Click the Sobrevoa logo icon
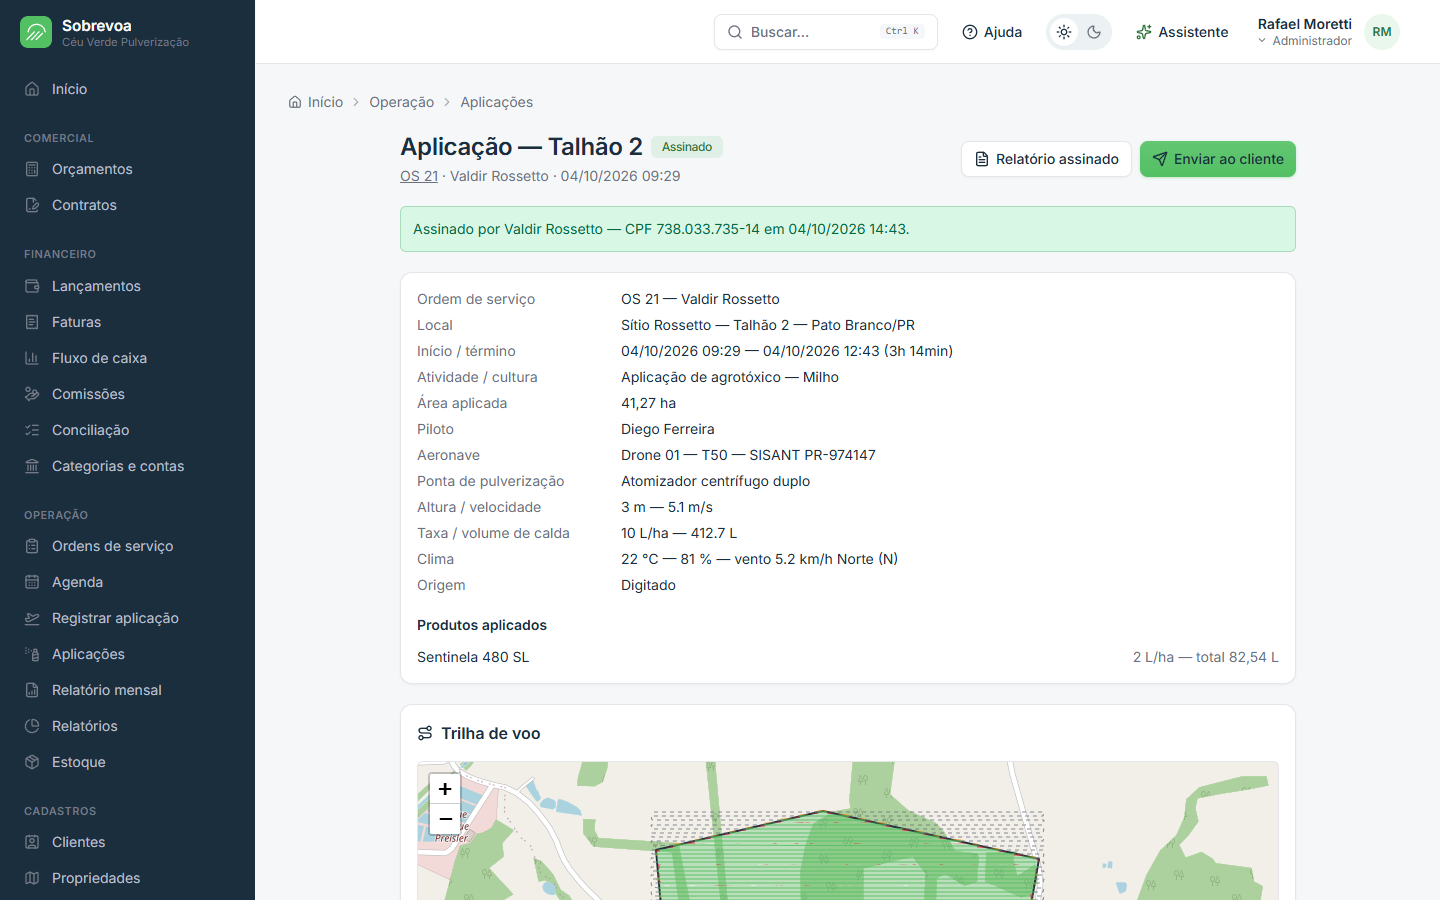This screenshot has width=1440, height=900. [36, 32]
